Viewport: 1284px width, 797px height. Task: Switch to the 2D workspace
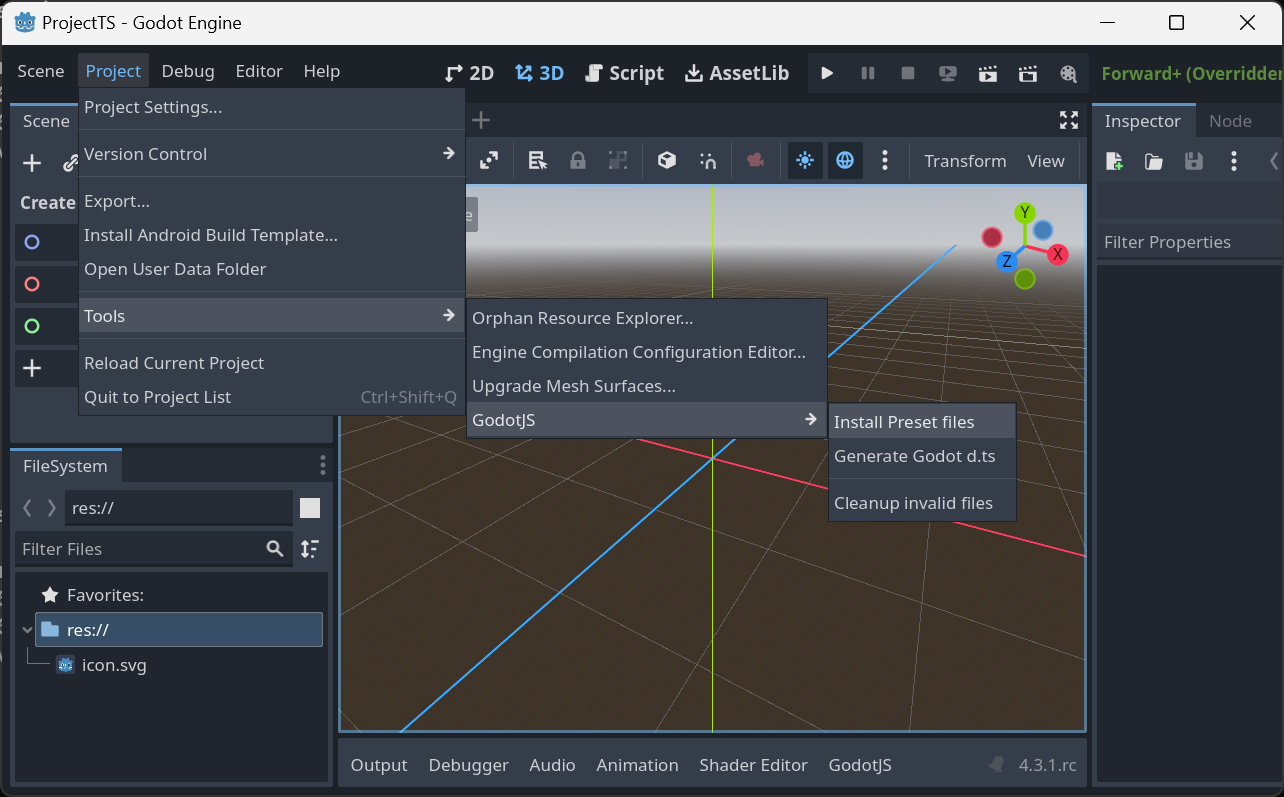pyautogui.click(x=469, y=73)
